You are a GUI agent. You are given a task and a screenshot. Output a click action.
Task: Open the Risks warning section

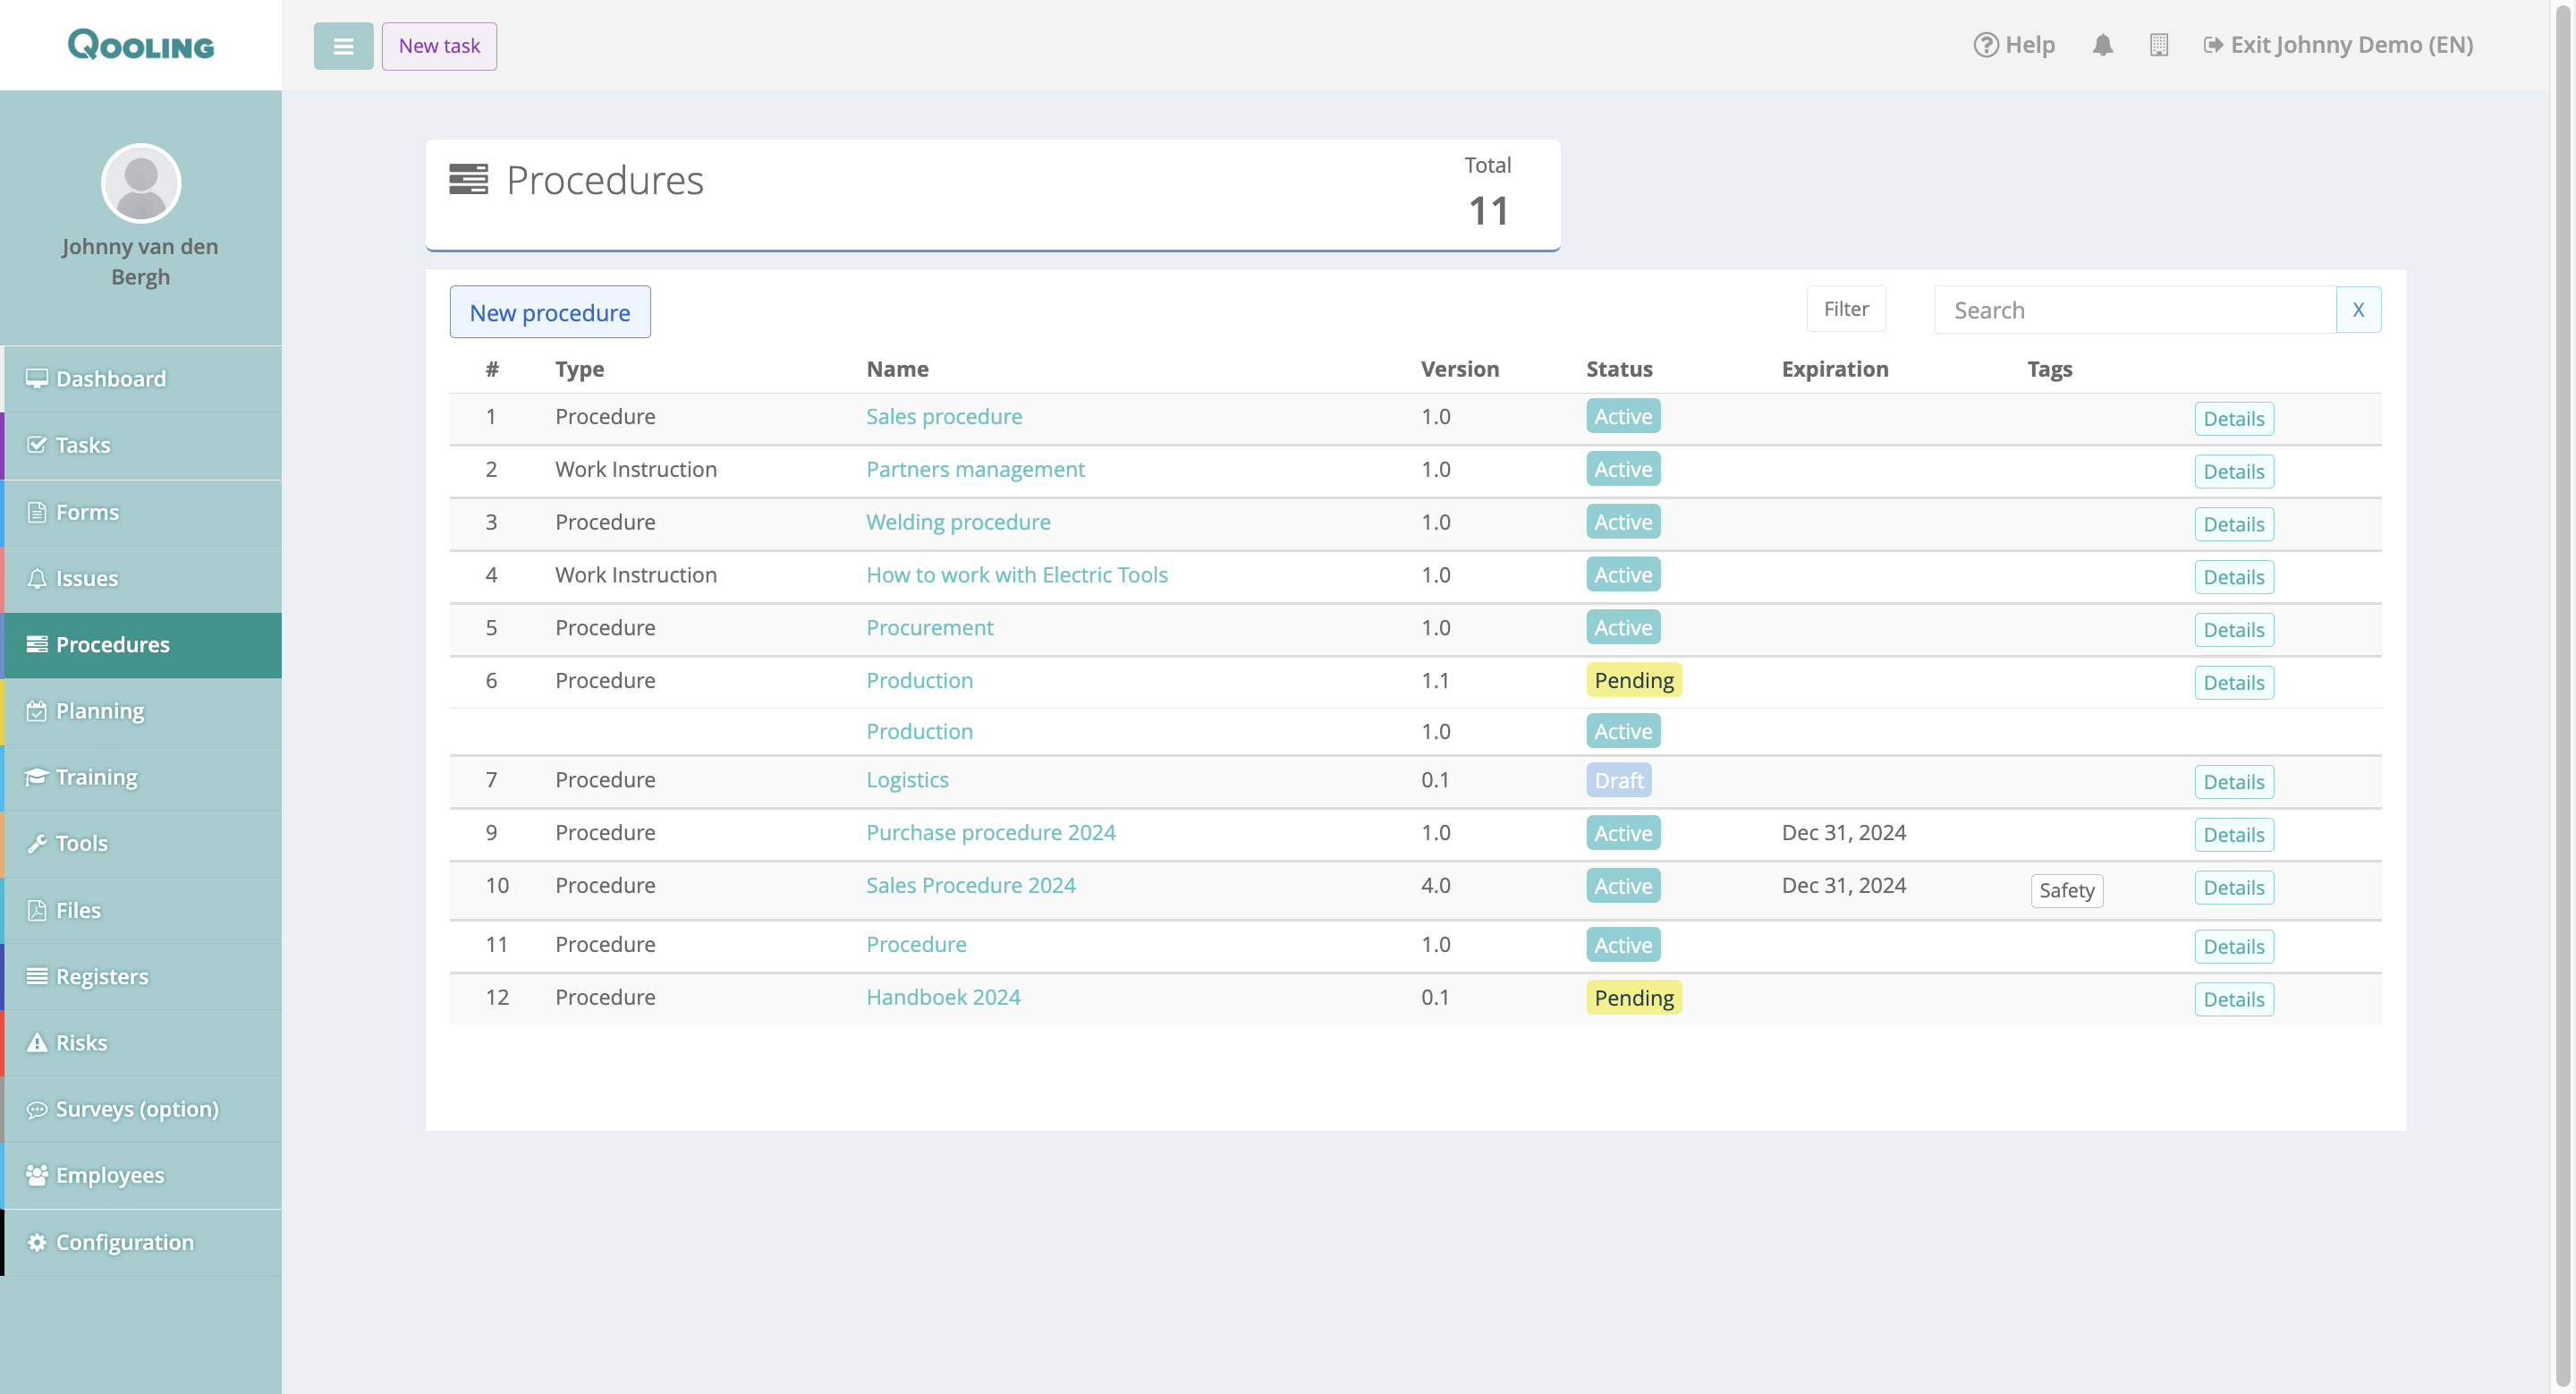click(81, 1042)
